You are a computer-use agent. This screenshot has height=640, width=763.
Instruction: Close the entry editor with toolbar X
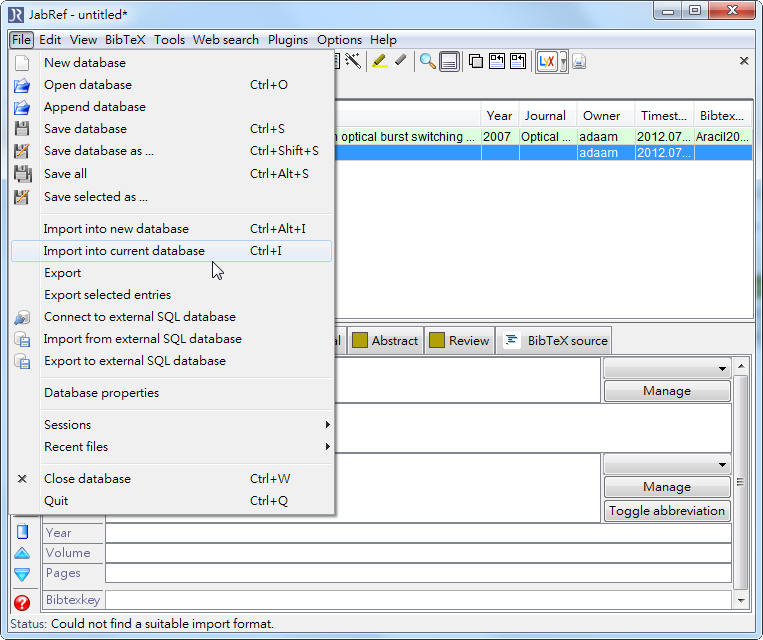[x=744, y=61]
